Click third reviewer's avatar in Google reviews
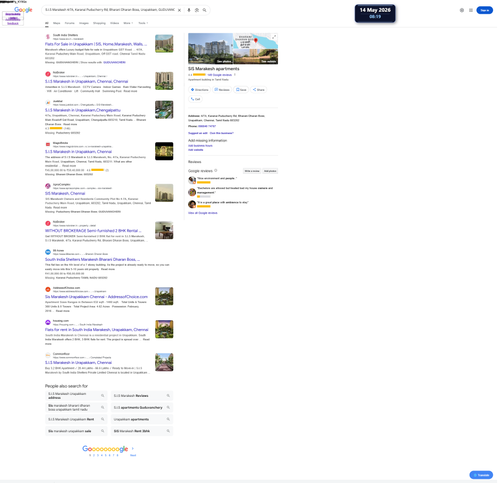500x483 pixels. 192,204
